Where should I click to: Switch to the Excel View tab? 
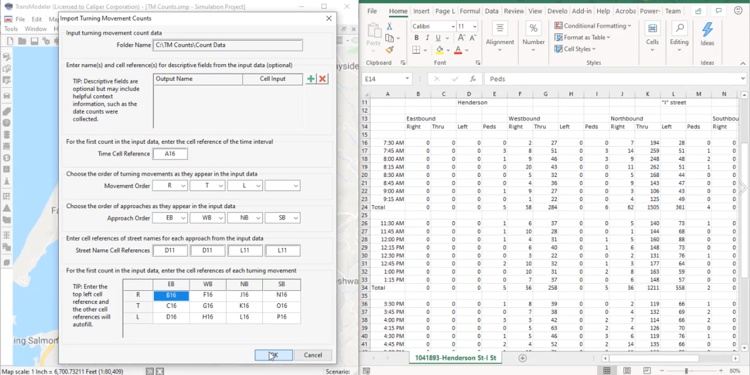click(535, 11)
